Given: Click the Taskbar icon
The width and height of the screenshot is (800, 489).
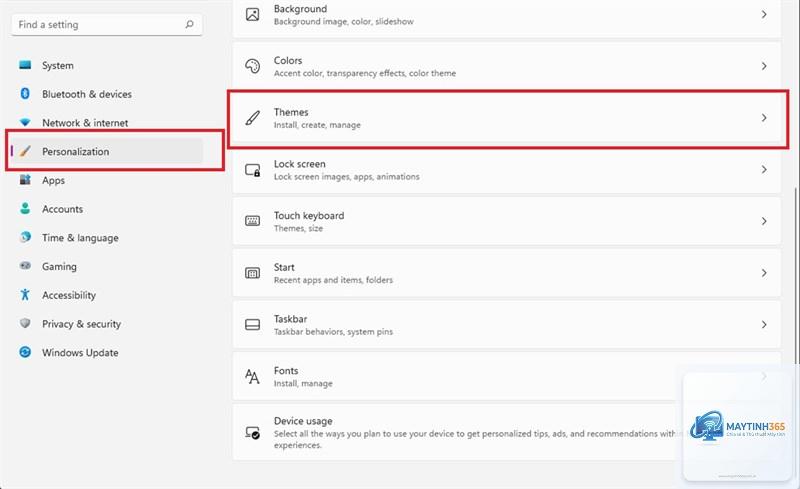Looking at the screenshot, I should 253,325.
